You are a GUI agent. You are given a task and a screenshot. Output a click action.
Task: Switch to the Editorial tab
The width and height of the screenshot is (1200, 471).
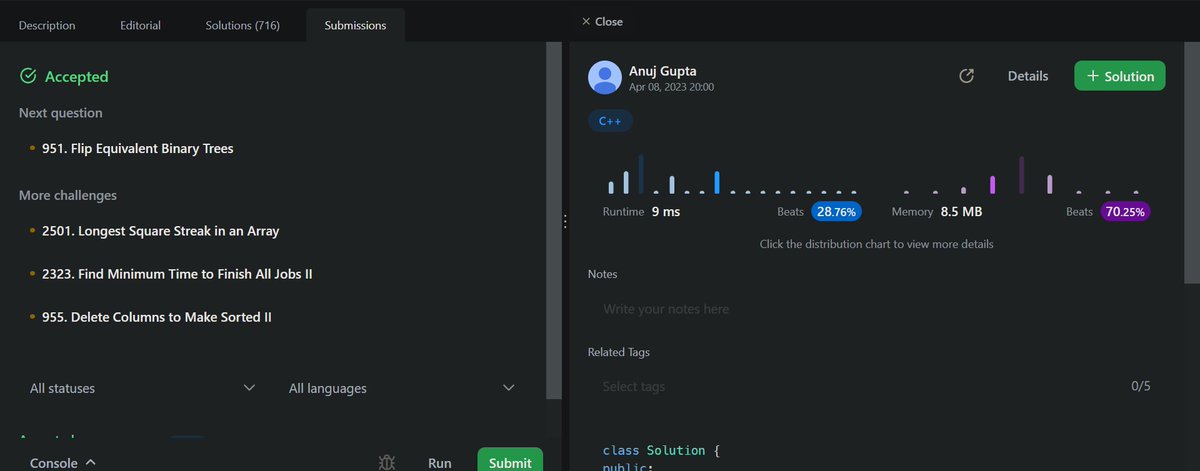click(140, 25)
